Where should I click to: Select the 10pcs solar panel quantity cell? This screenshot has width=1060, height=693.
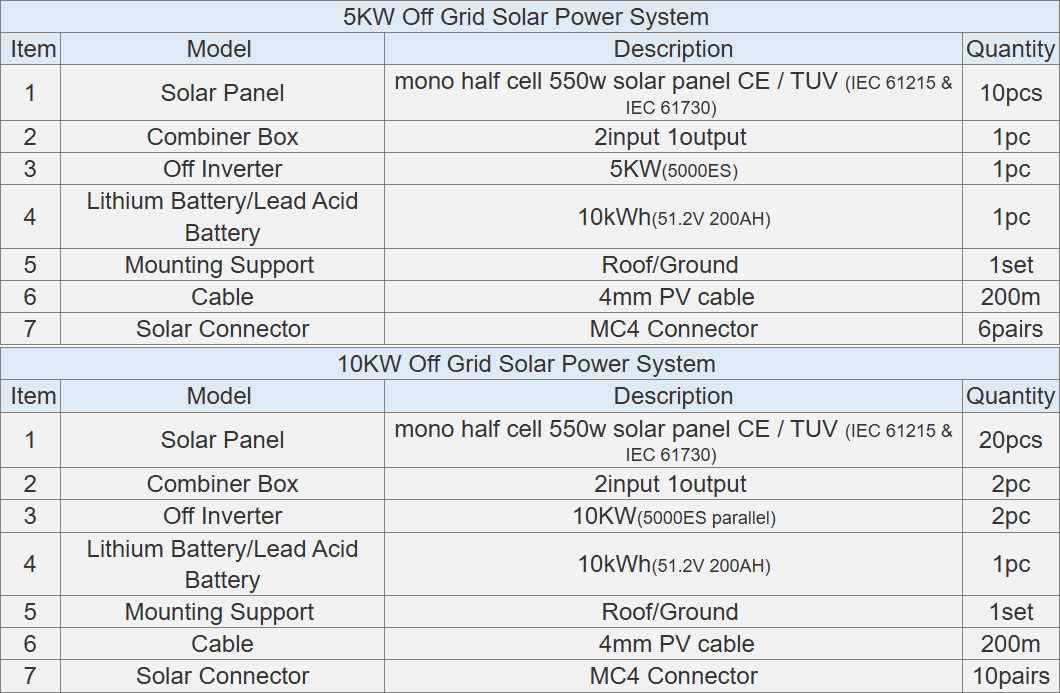click(1010, 93)
